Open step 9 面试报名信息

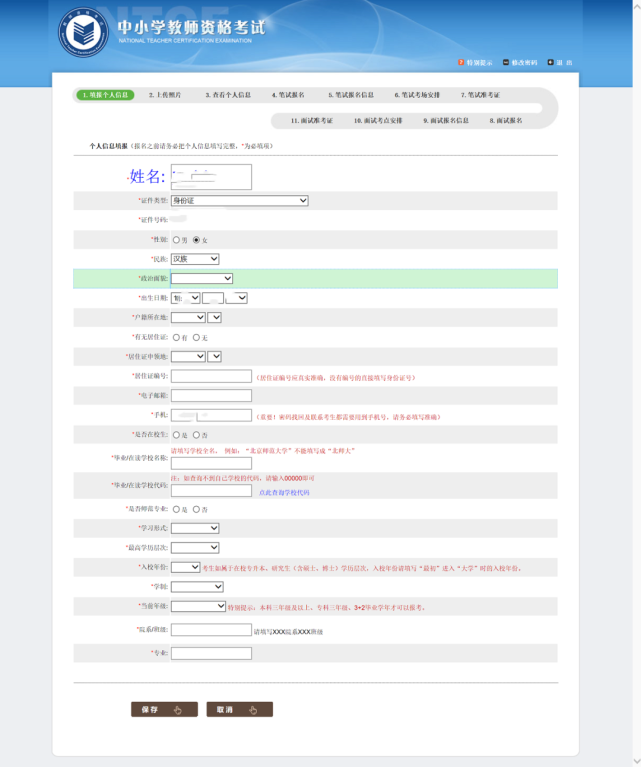tap(446, 120)
